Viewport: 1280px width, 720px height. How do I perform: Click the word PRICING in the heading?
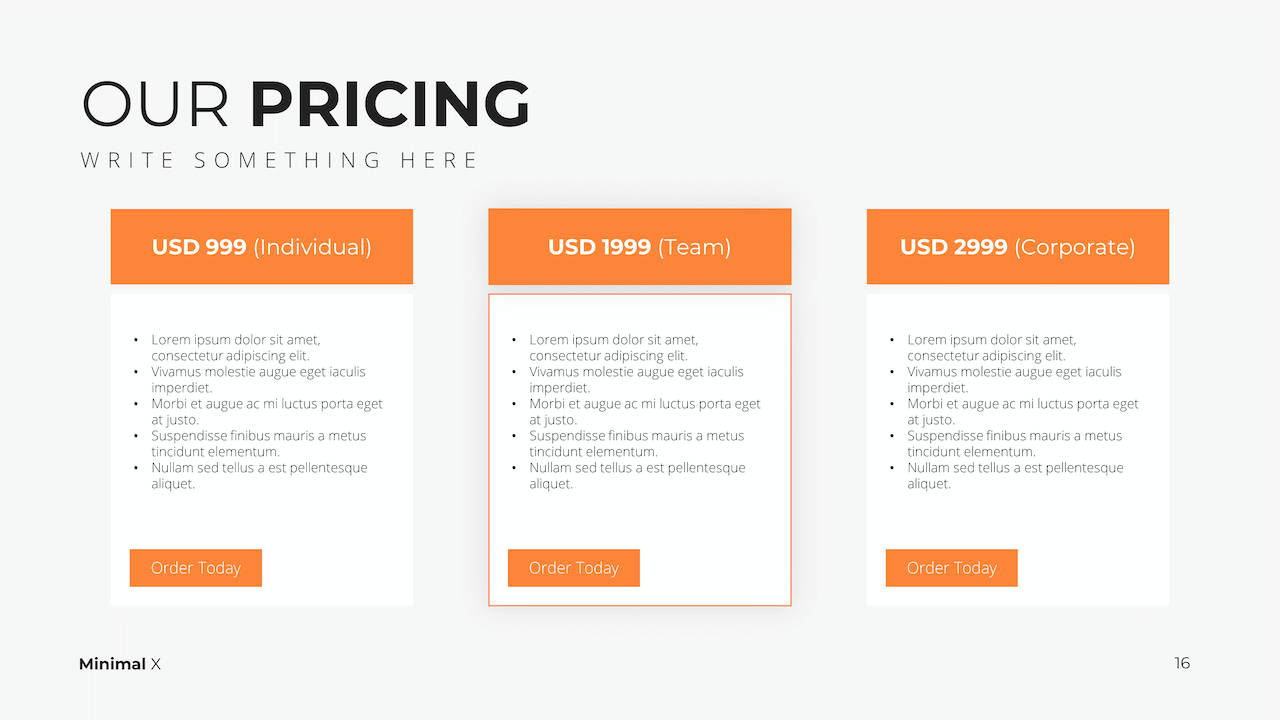pyautogui.click(x=390, y=104)
